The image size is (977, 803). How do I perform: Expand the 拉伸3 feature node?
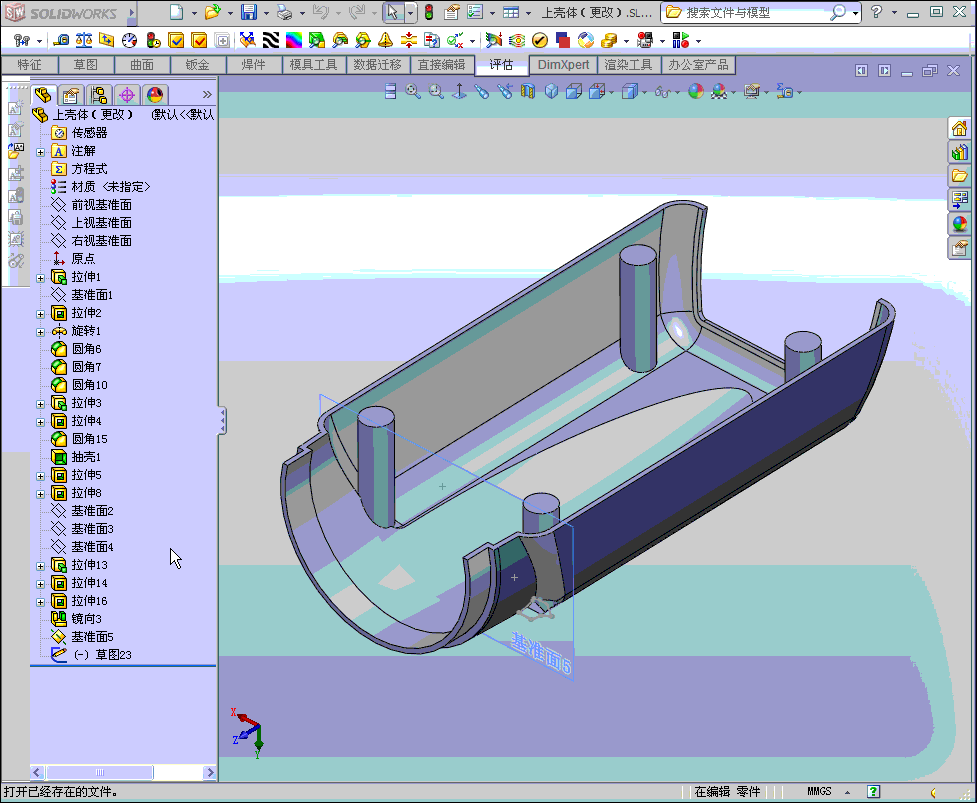41,404
